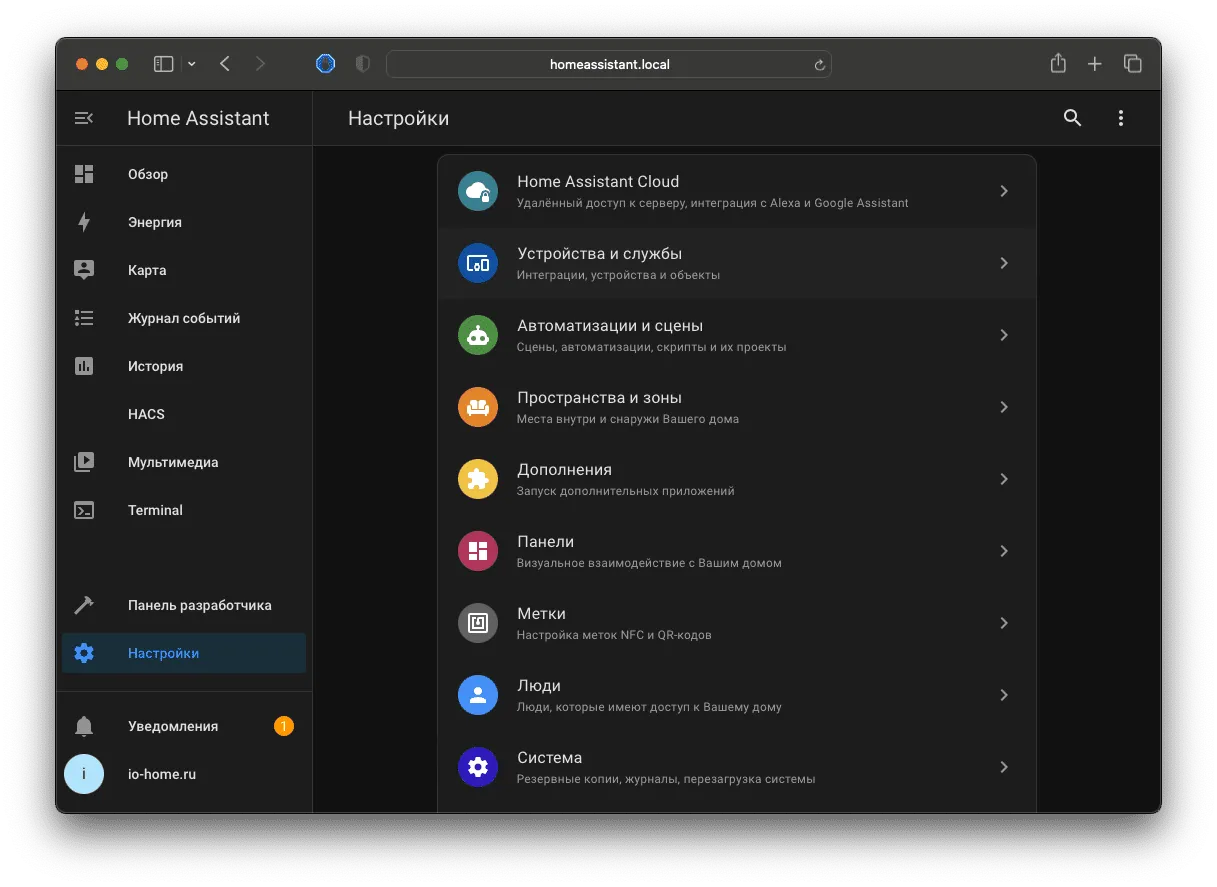Open the three-dot overflow menu

pyautogui.click(x=1121, y=118)
